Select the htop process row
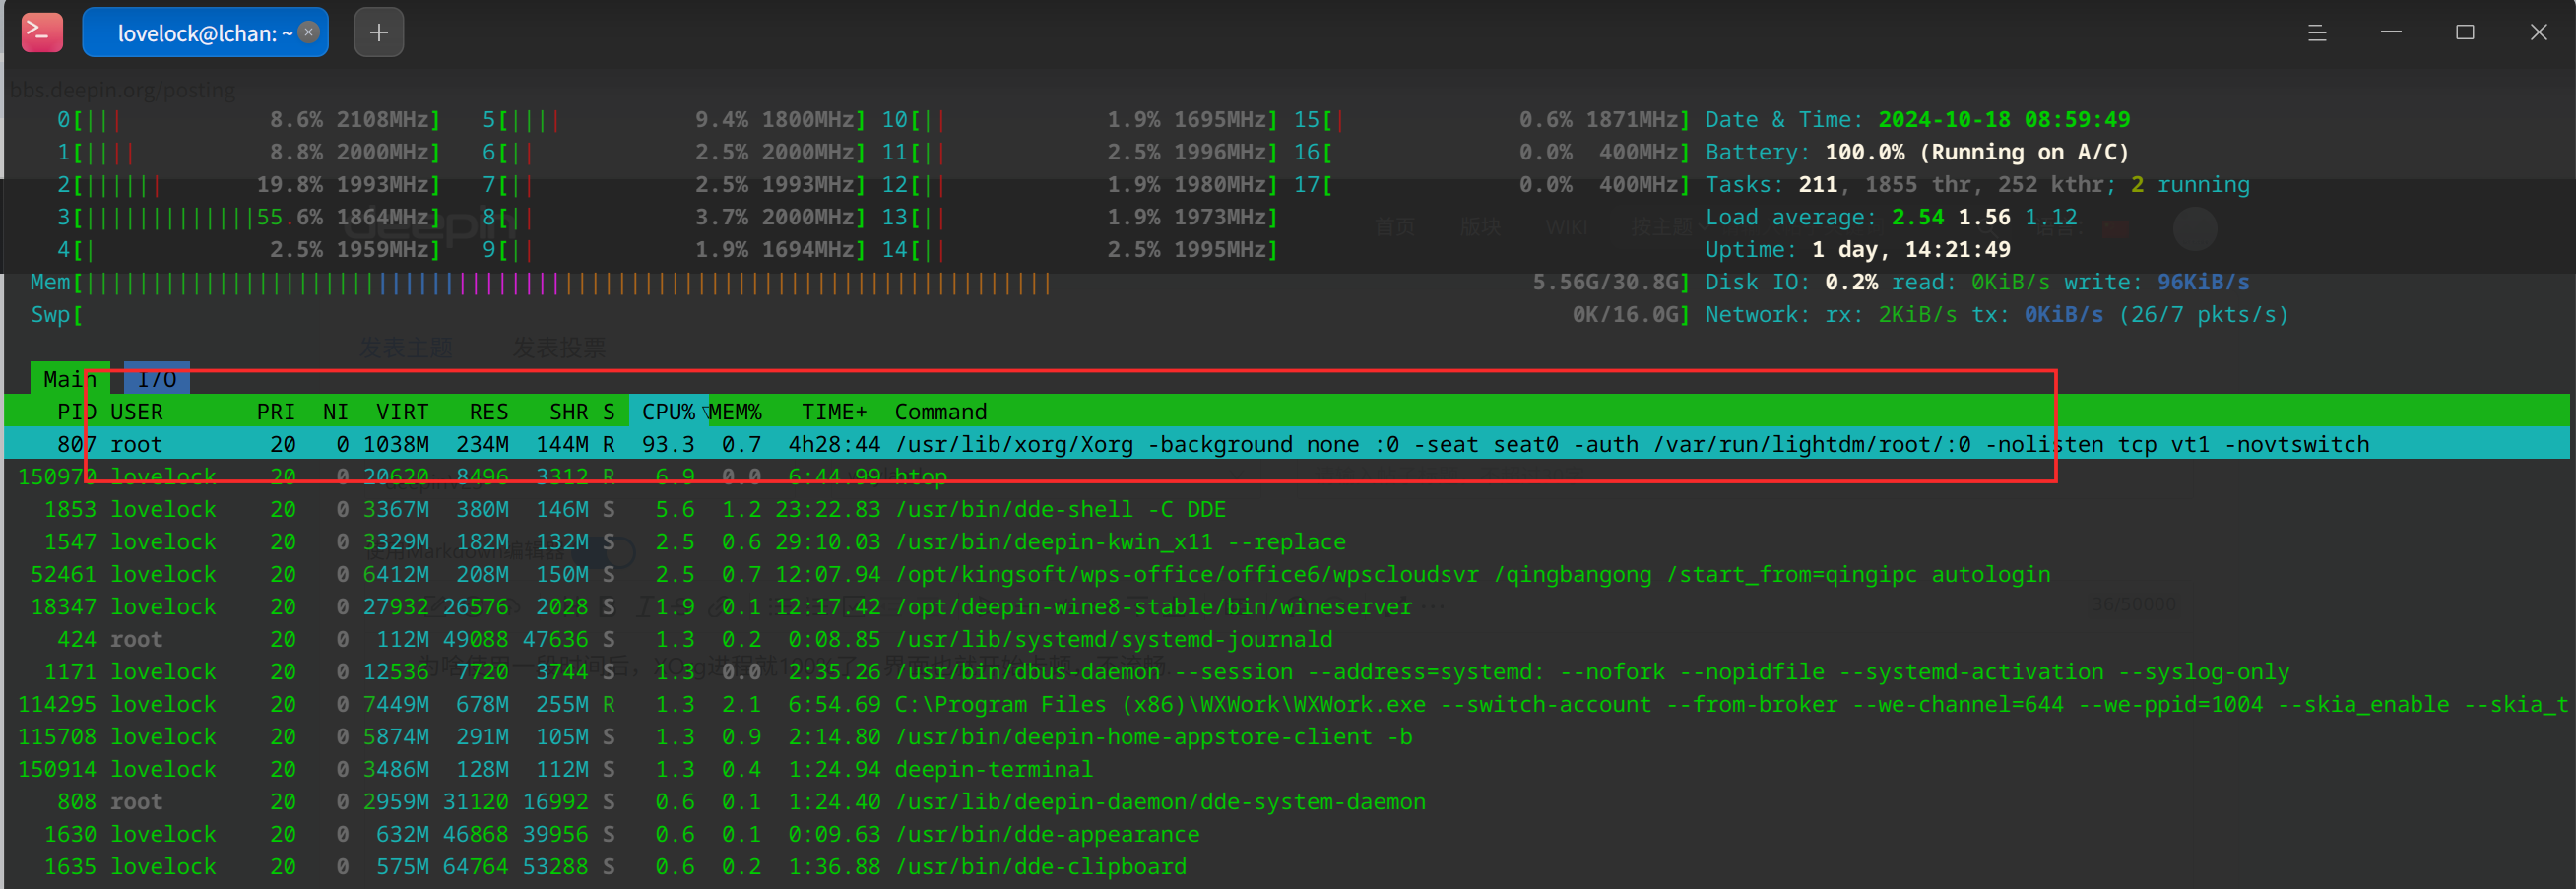The width and height of the screenshot is (2576, 889). coord(1288,477)
